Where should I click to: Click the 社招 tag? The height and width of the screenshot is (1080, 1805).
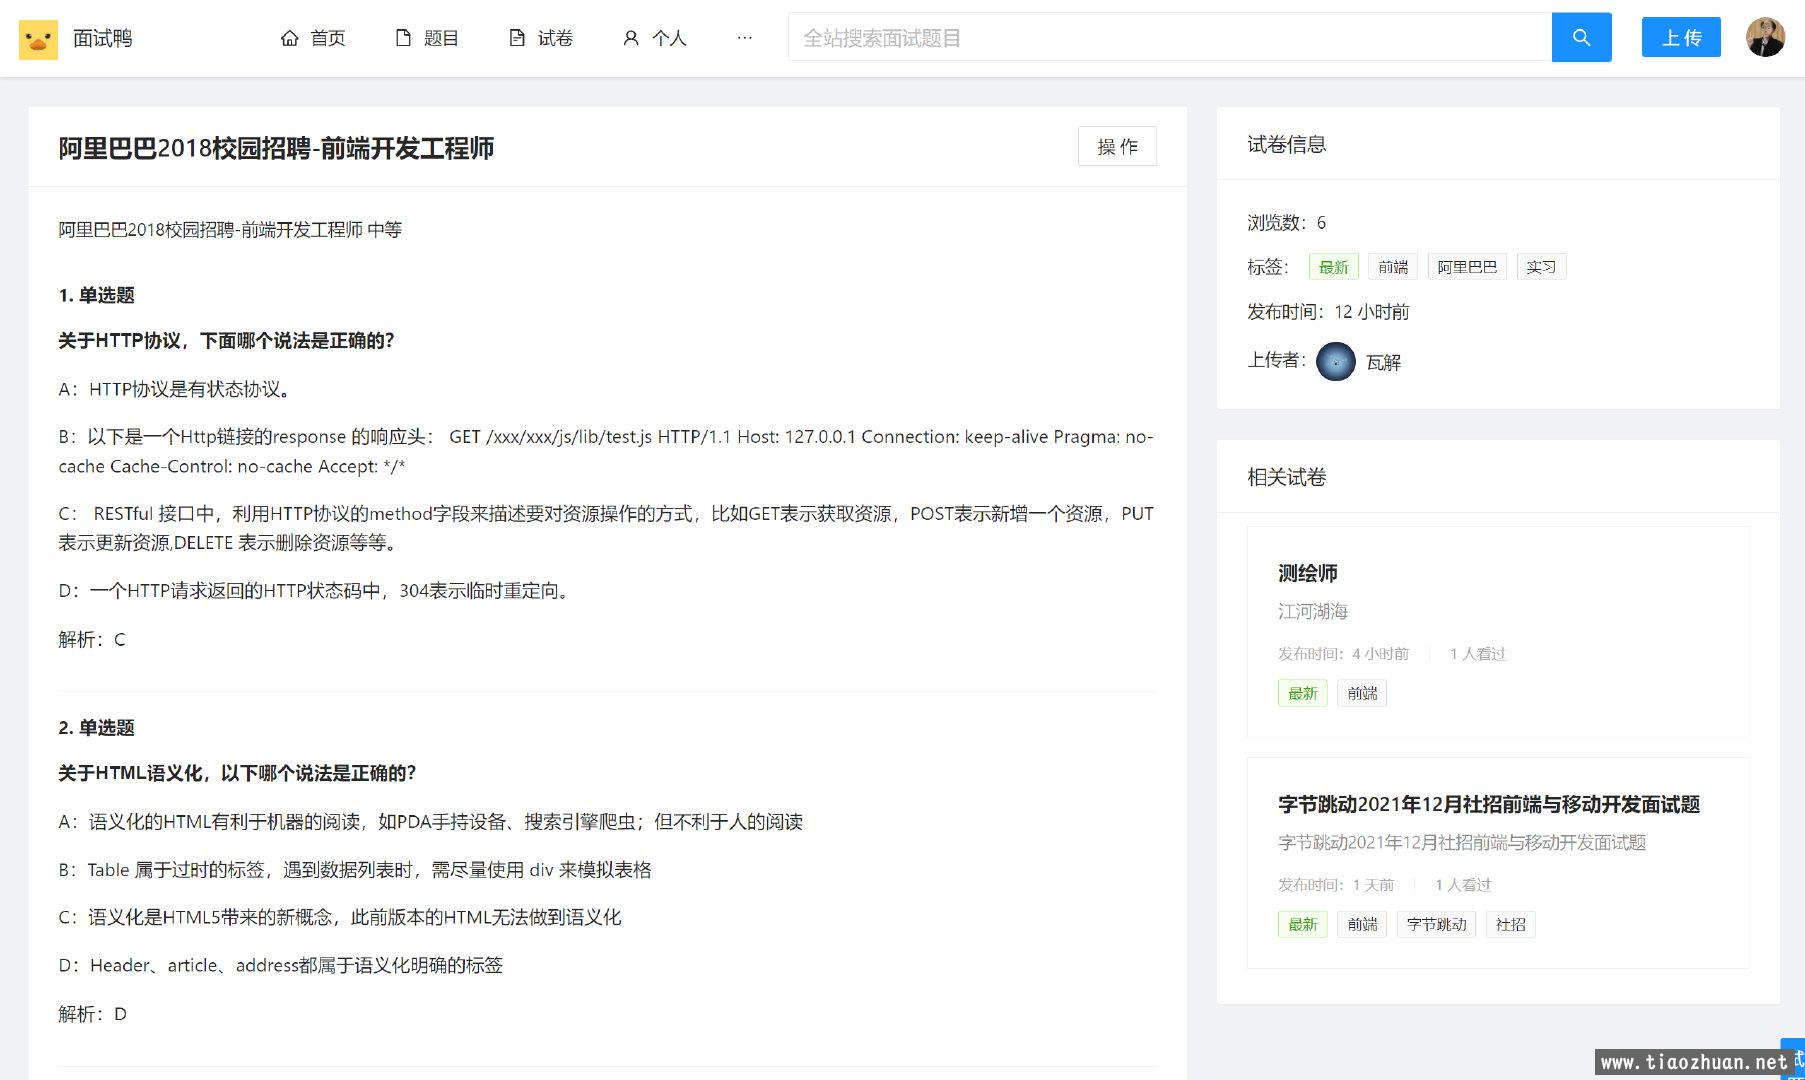pos(1510,924)
